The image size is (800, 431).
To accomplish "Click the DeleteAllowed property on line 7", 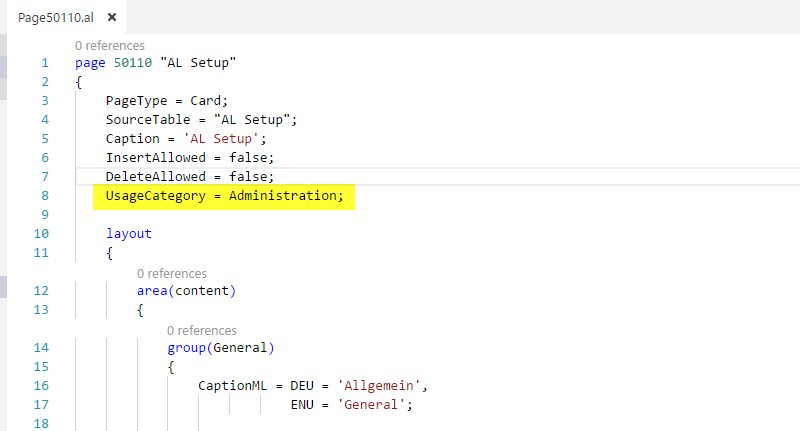I will [156, 176].
